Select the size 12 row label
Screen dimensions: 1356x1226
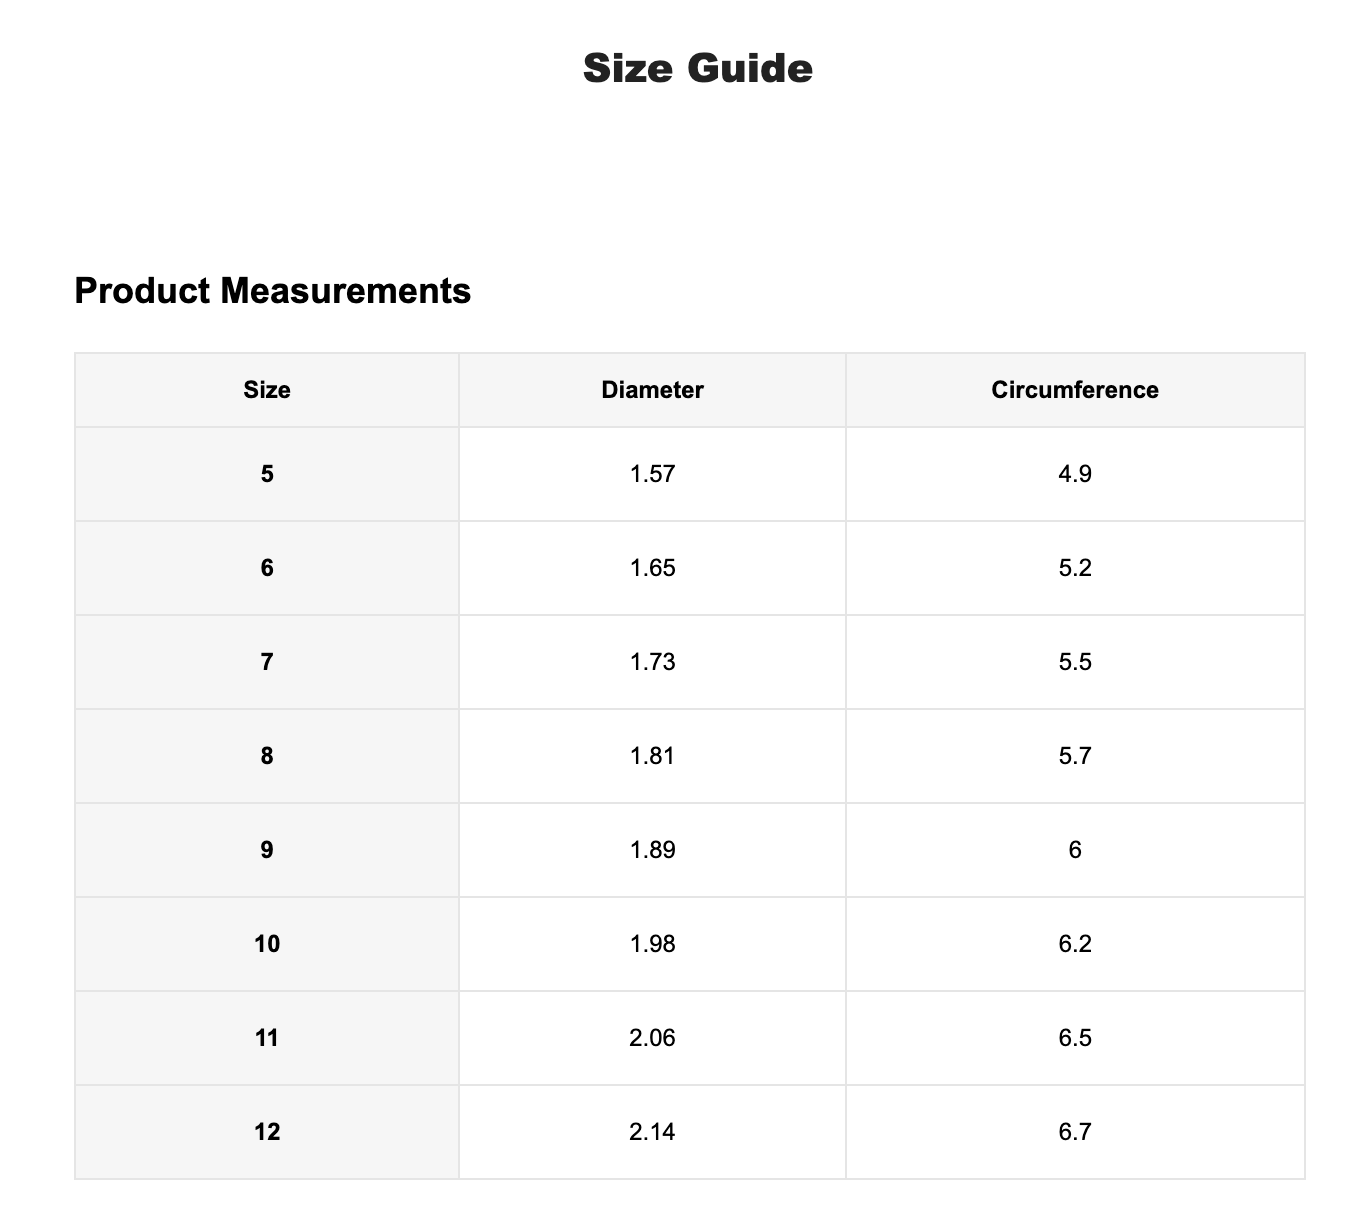point(267,1132)
